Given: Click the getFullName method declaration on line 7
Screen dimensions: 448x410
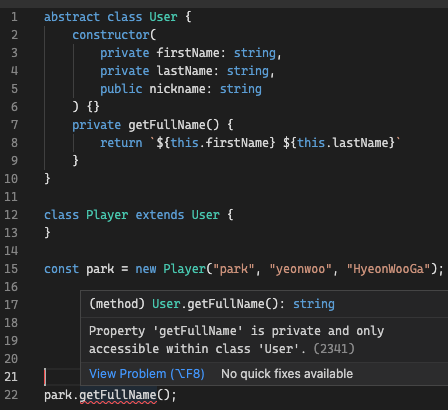Looking at the screenshot, I should 167,125.
